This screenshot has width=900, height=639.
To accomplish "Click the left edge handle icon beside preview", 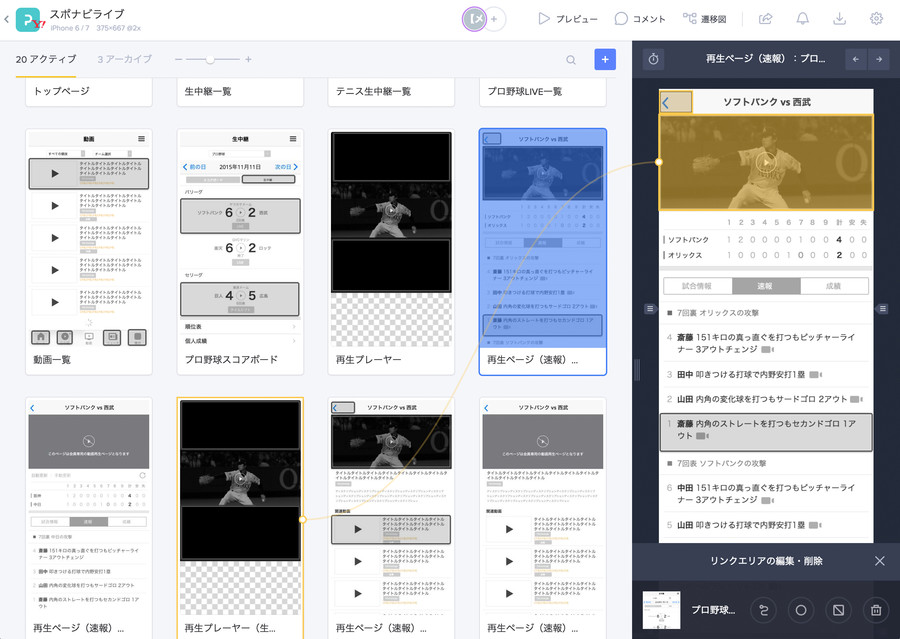I will (650, 309).
